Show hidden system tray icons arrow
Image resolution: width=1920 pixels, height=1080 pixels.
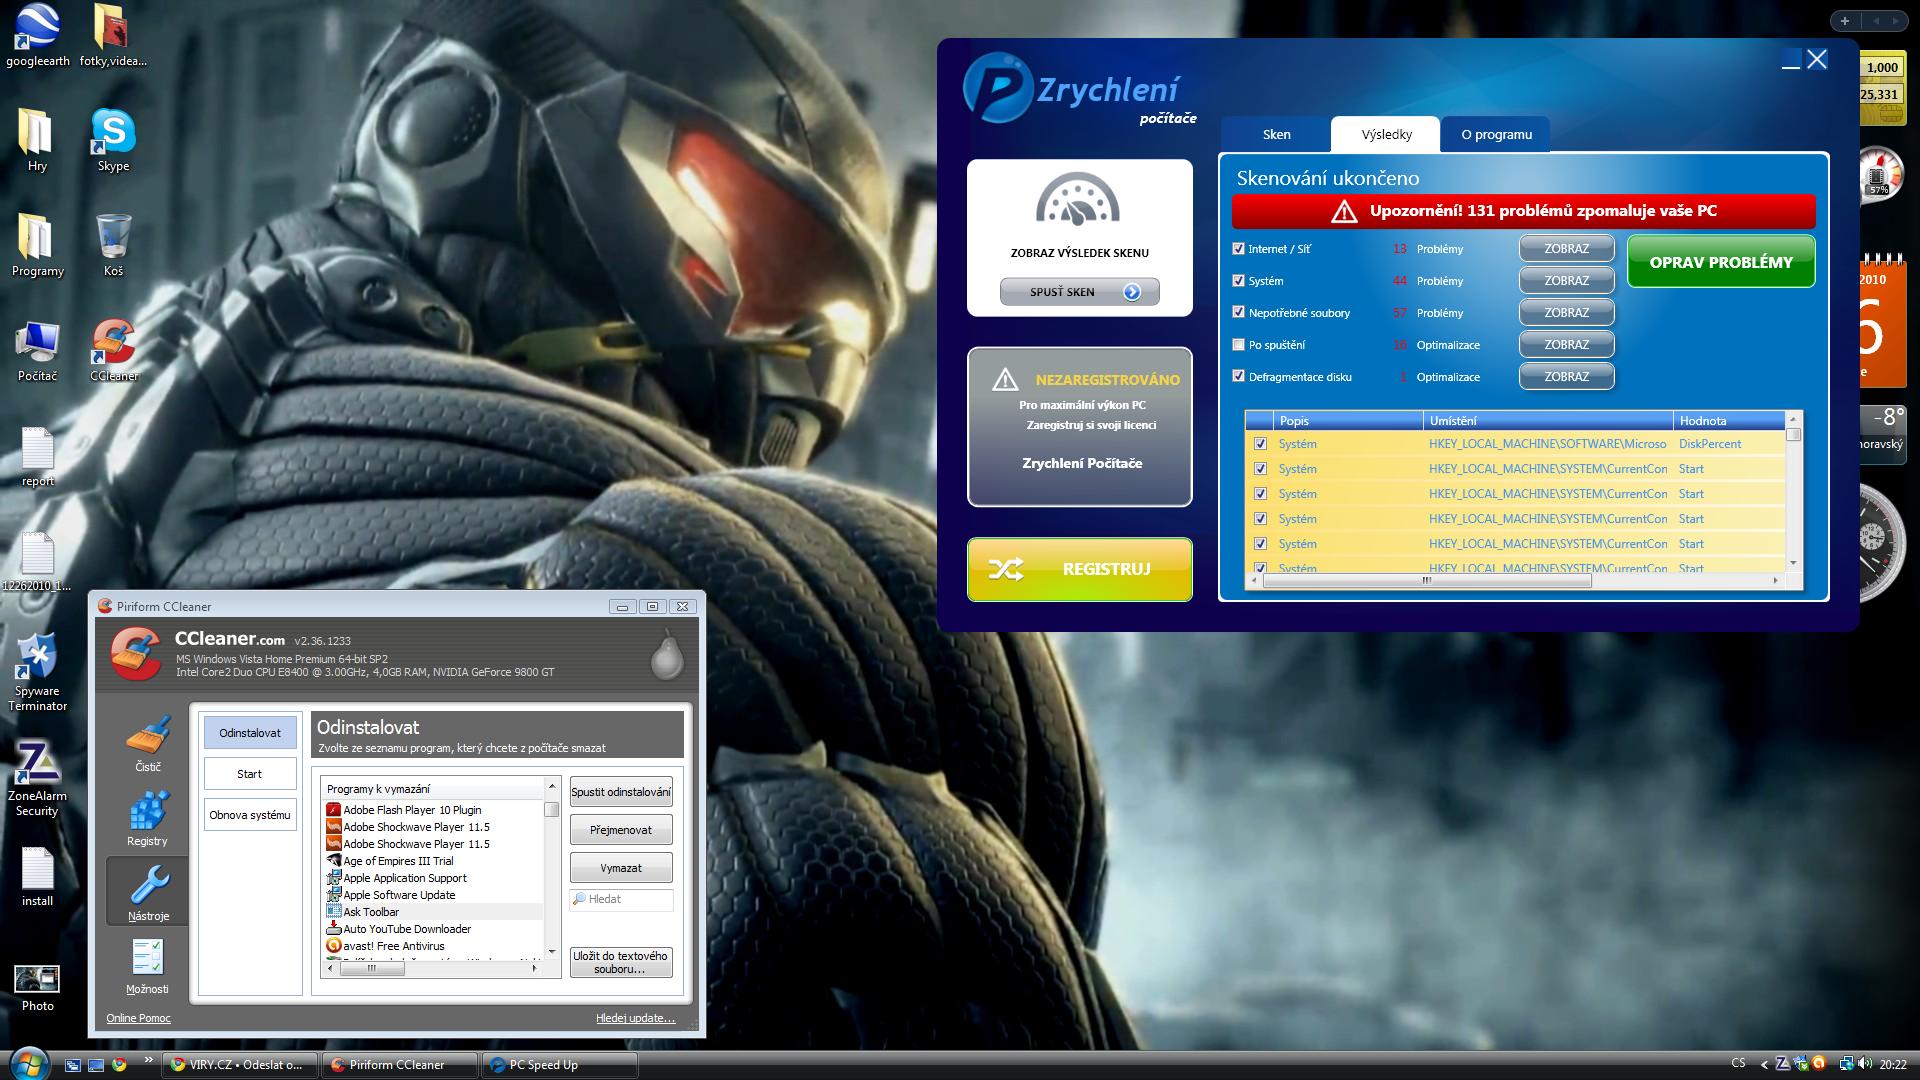pyautogui.click(x=1763, y=1065)
